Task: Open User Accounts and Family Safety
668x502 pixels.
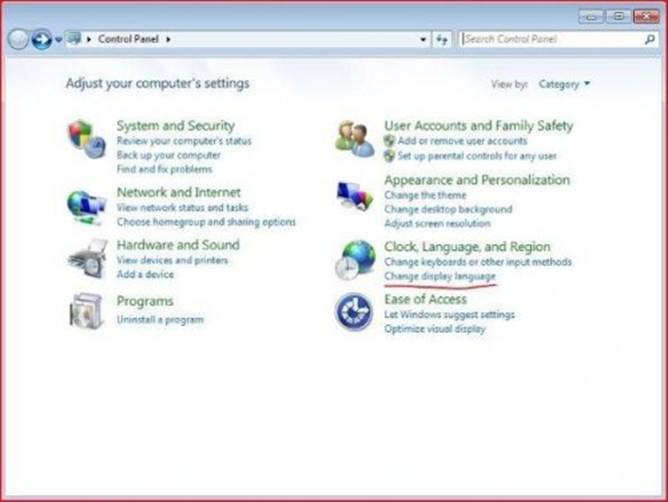Action: [x=479, y=126]
